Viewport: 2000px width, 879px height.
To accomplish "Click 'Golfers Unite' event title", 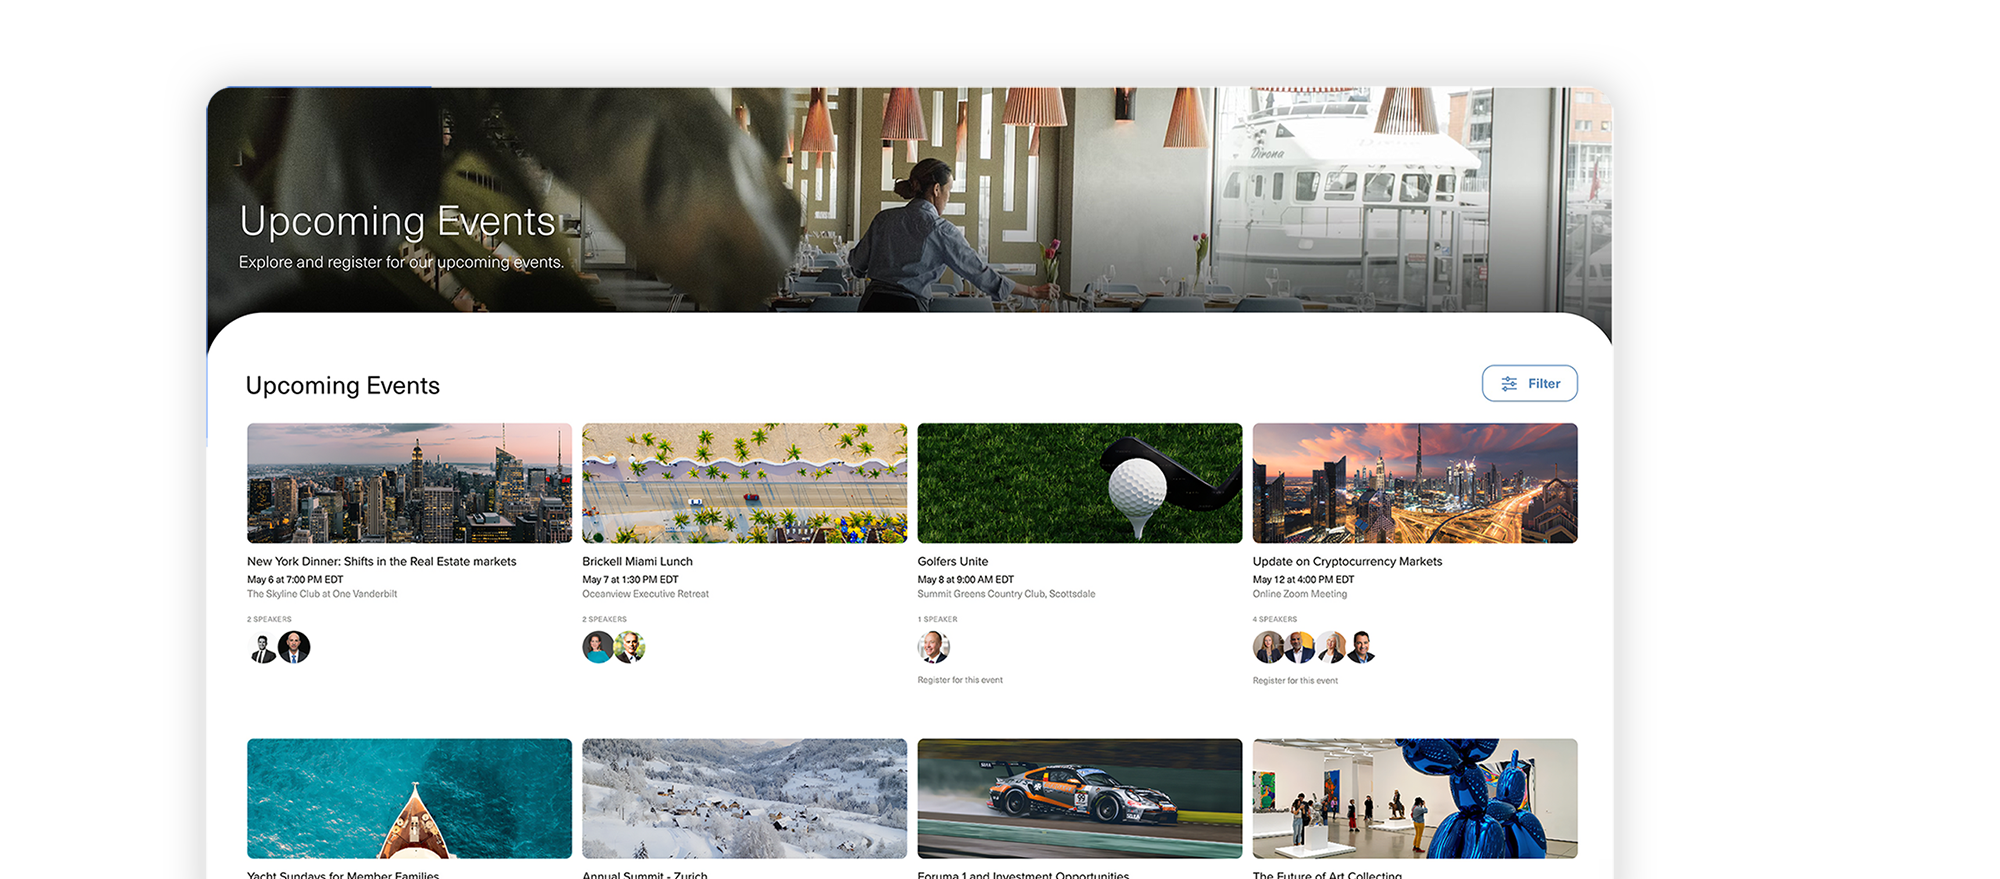I will [953, 561].
